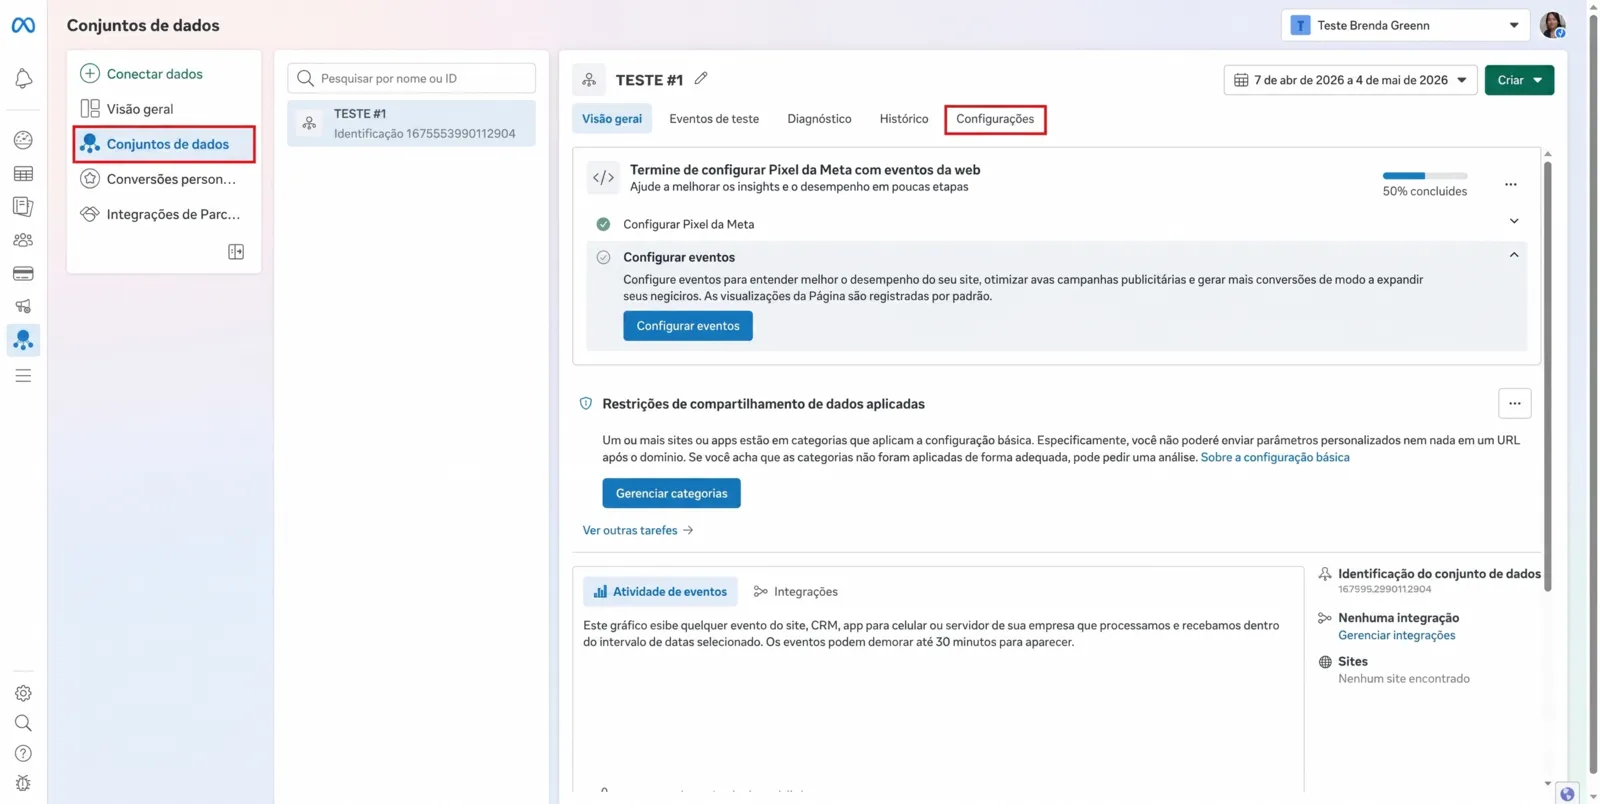
Task: Open the megaphone ads icon in rail
Action: (23, 306)
